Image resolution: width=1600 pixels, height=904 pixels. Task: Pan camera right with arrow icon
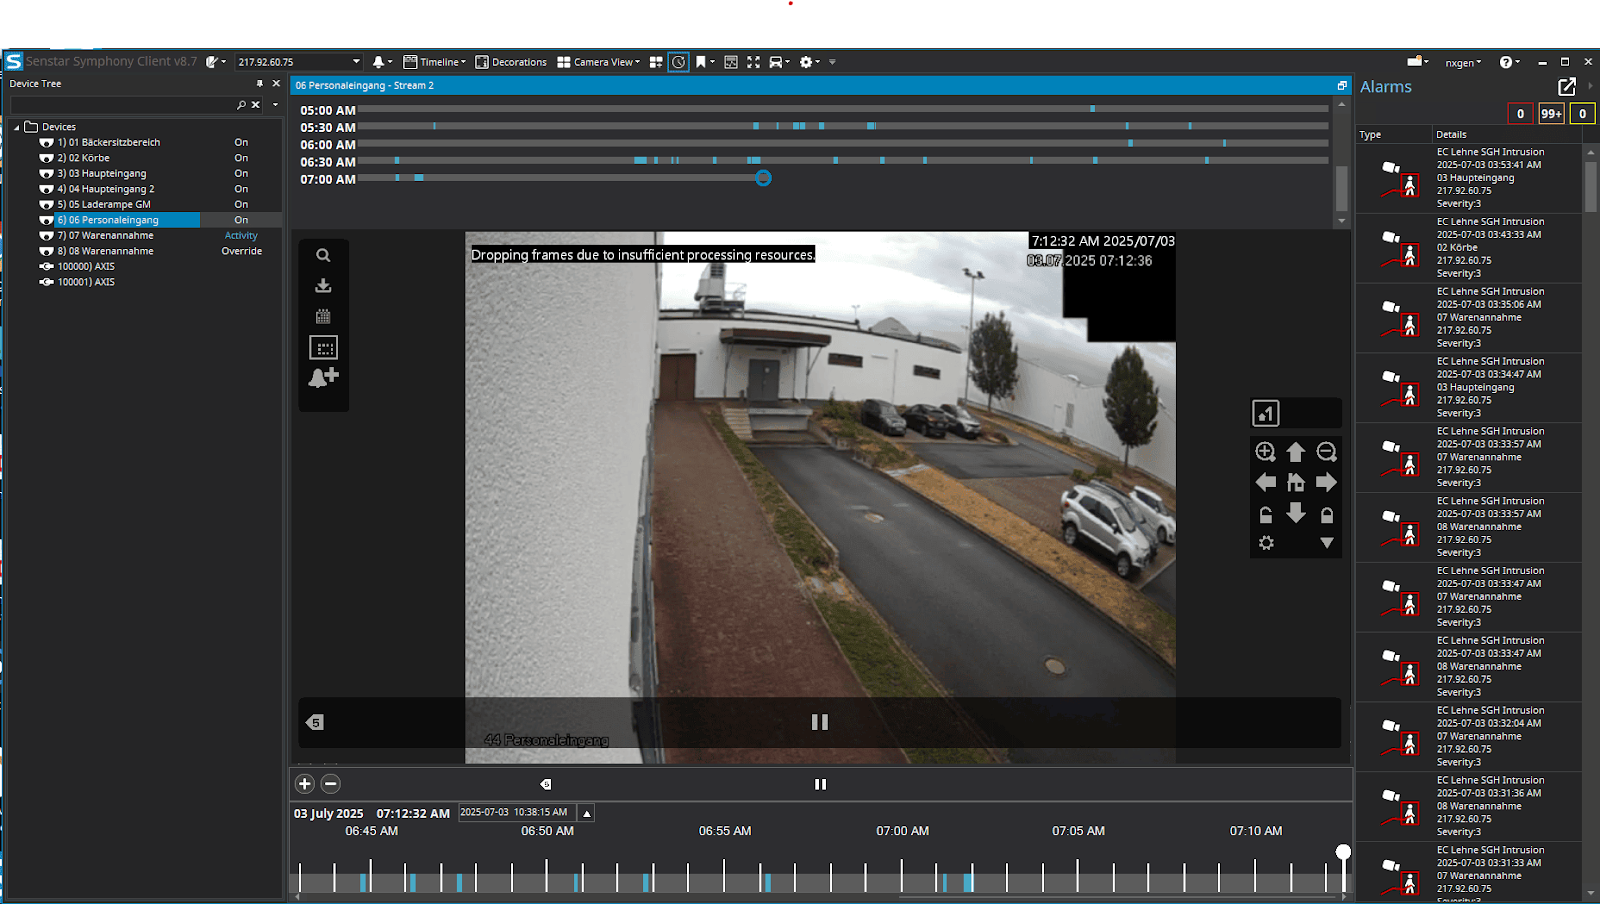pos(1326,483)
